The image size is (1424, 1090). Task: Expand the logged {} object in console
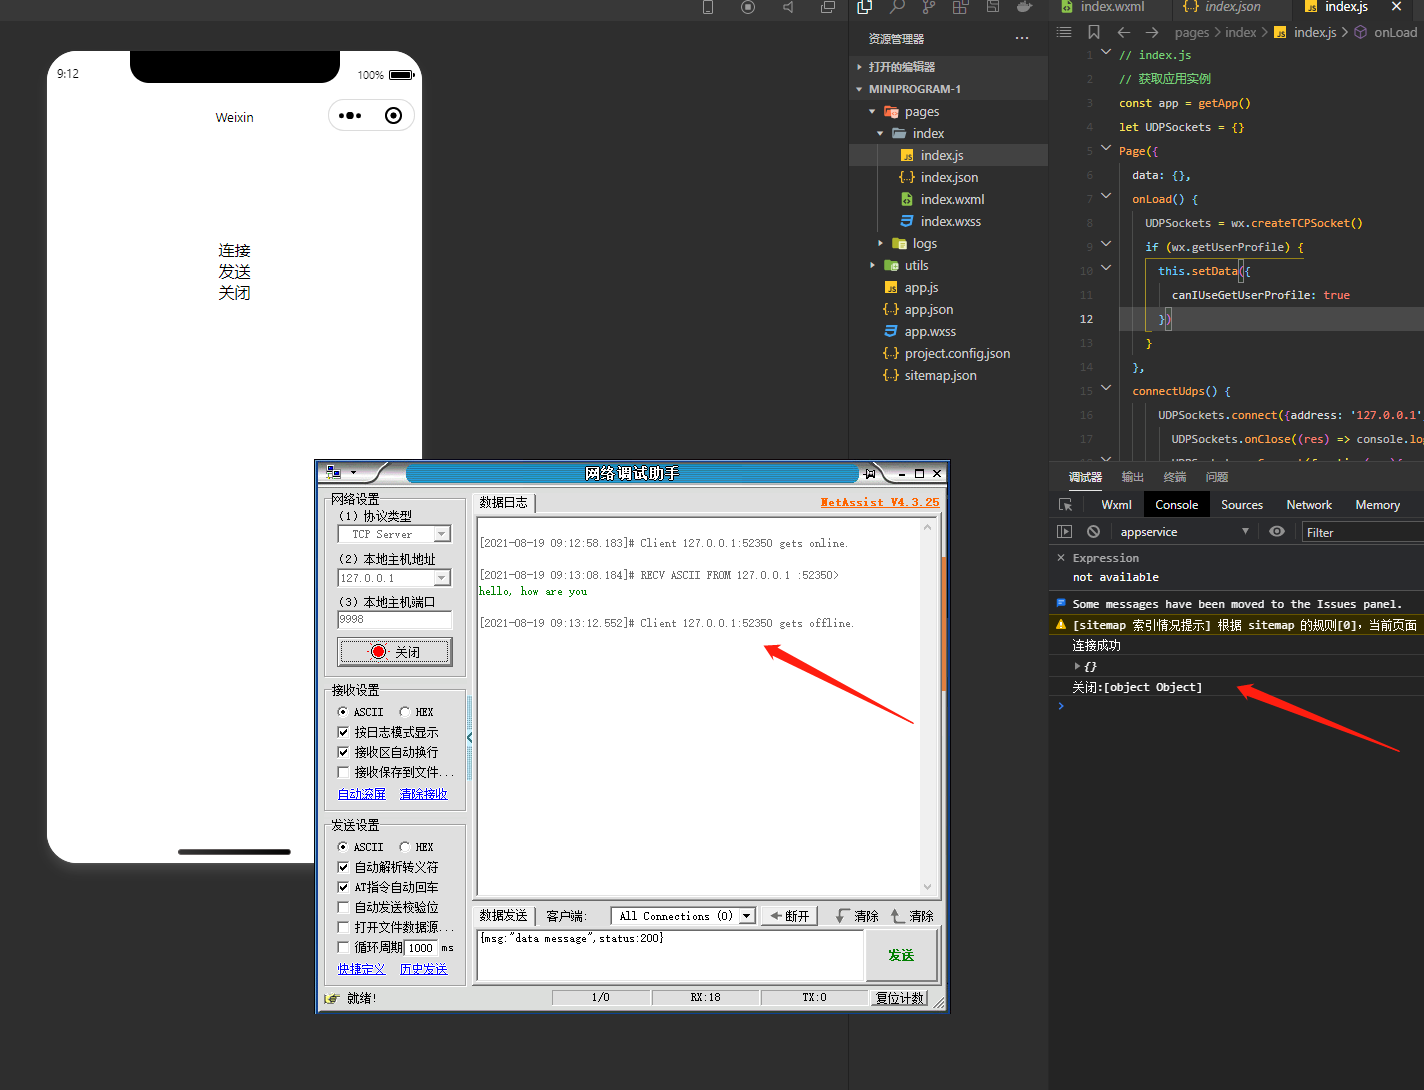click(x=1077, y=666)
